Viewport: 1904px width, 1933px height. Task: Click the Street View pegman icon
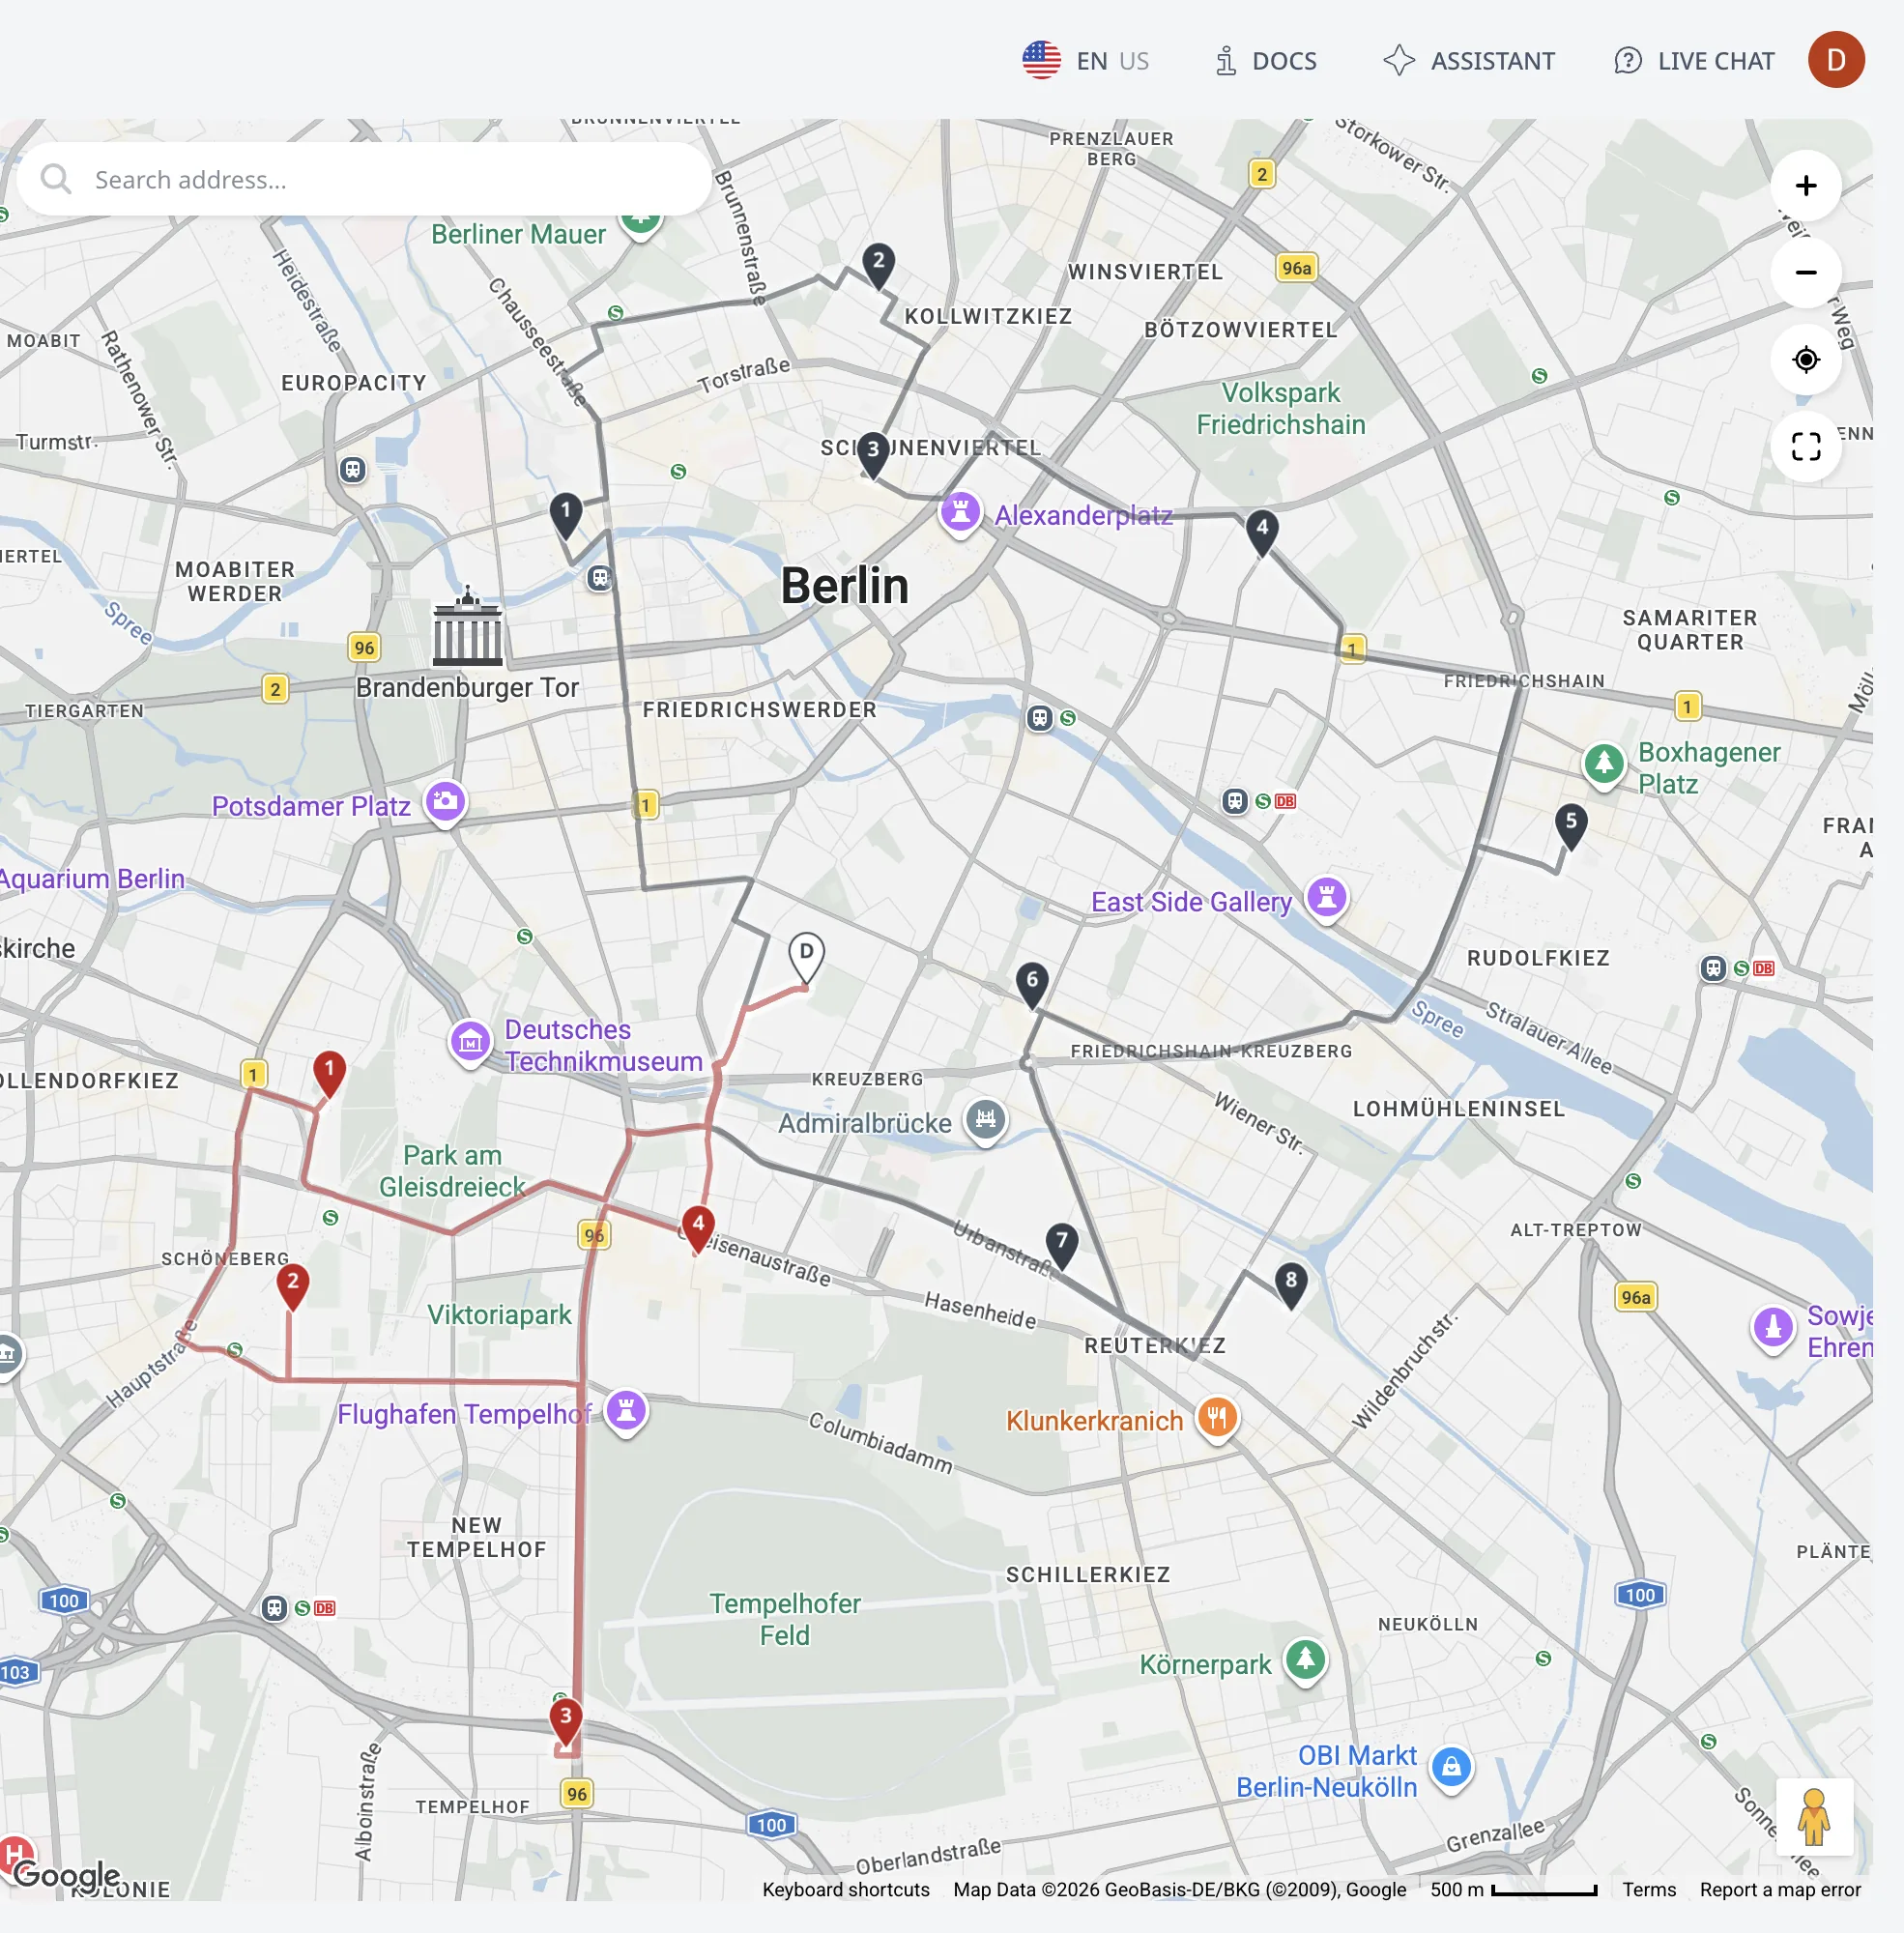pos(1813,1817)
